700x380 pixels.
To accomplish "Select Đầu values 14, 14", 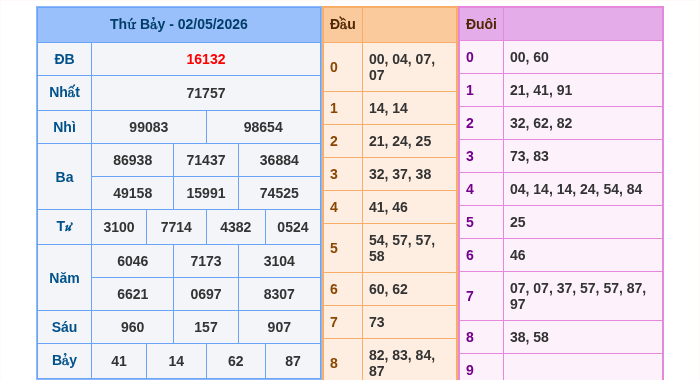I will click(x=388, y=108).
